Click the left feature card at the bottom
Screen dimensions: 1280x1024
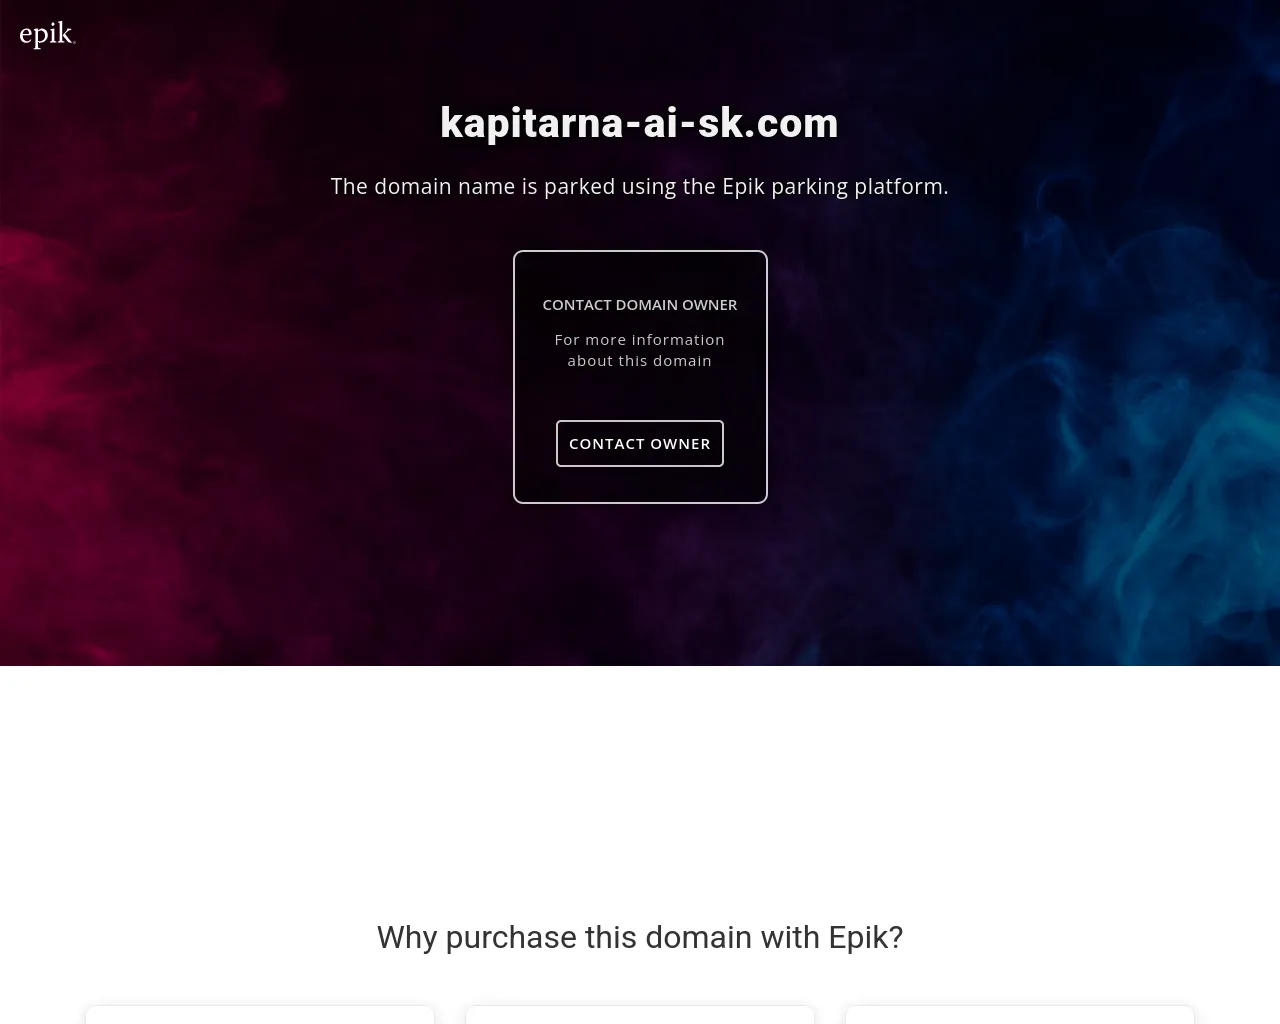[260, 1014]
